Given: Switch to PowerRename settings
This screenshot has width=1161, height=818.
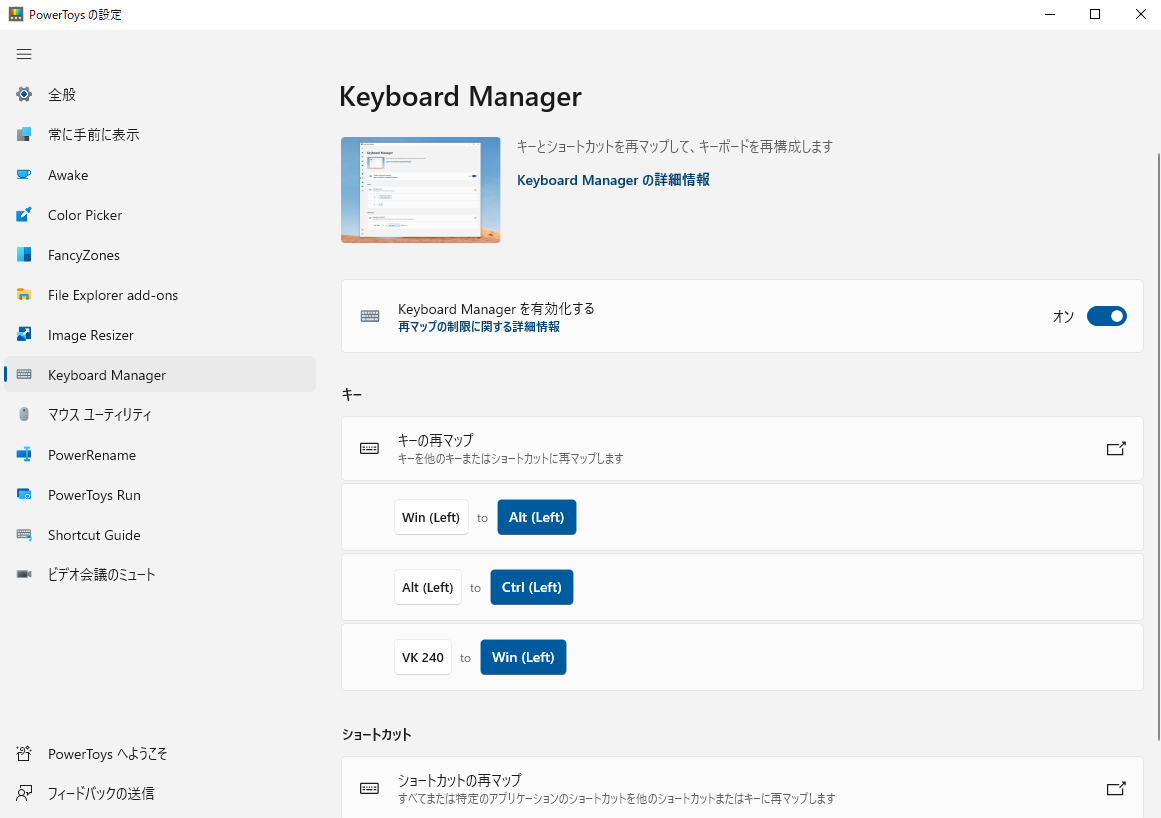Looking at the screenshot, I should pos(160,455).
